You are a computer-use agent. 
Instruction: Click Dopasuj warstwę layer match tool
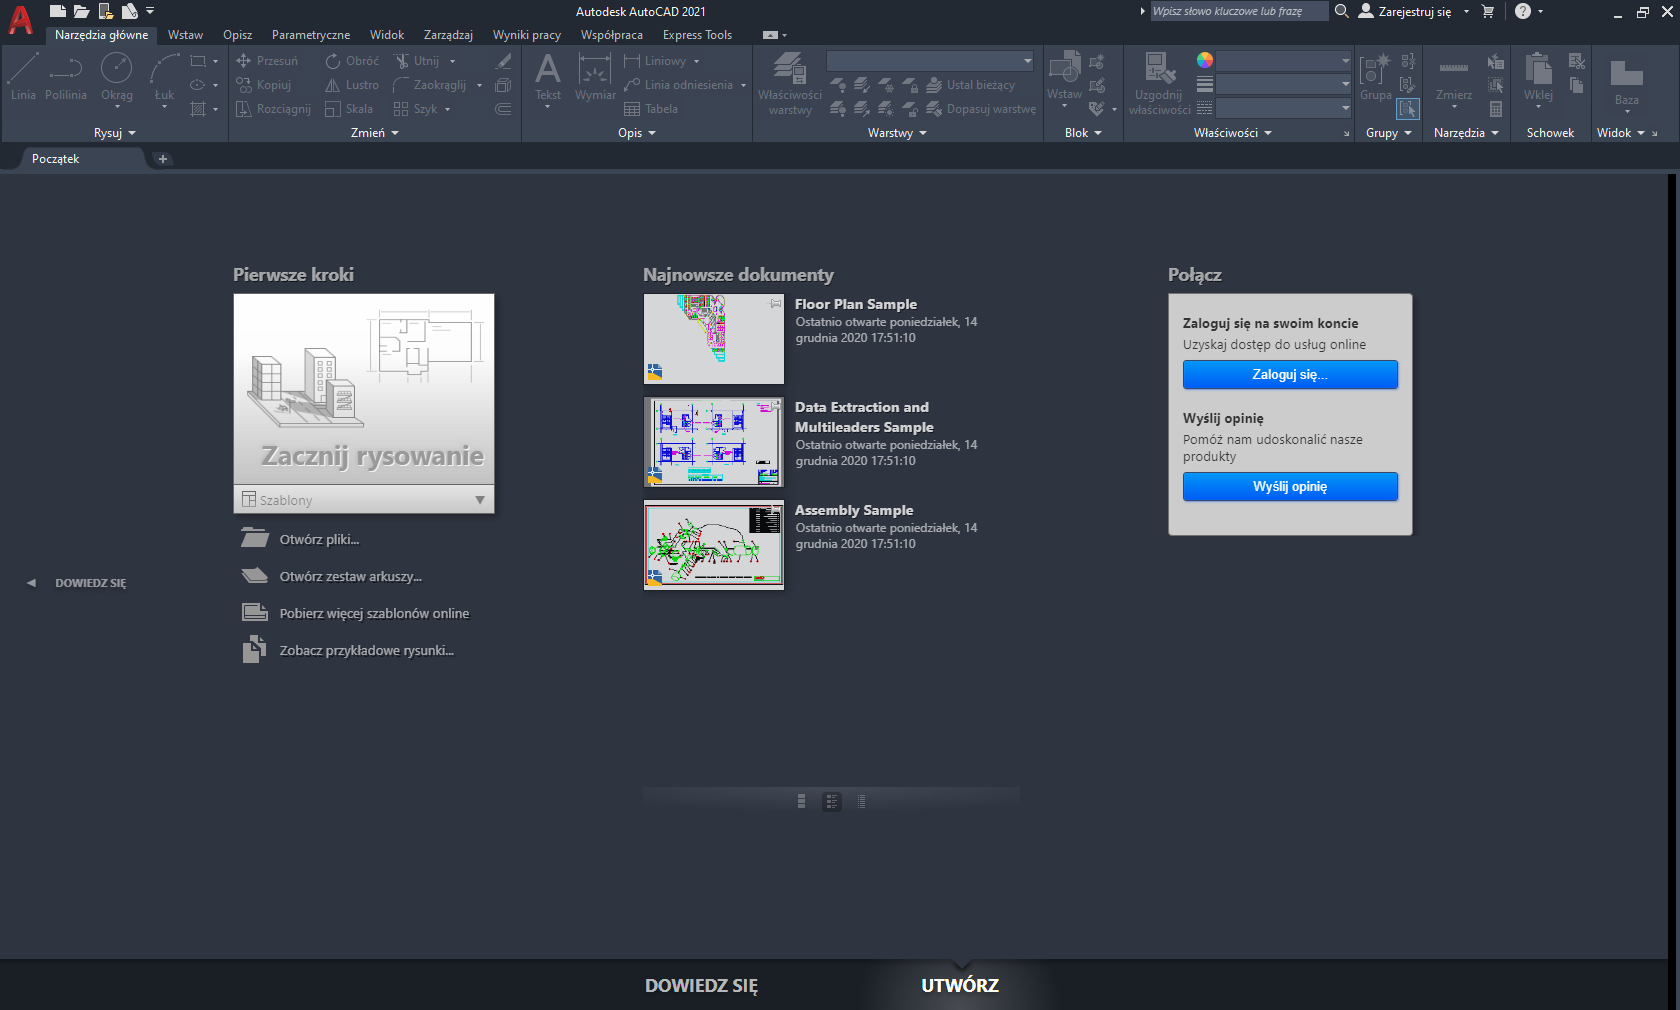(982, 109)
